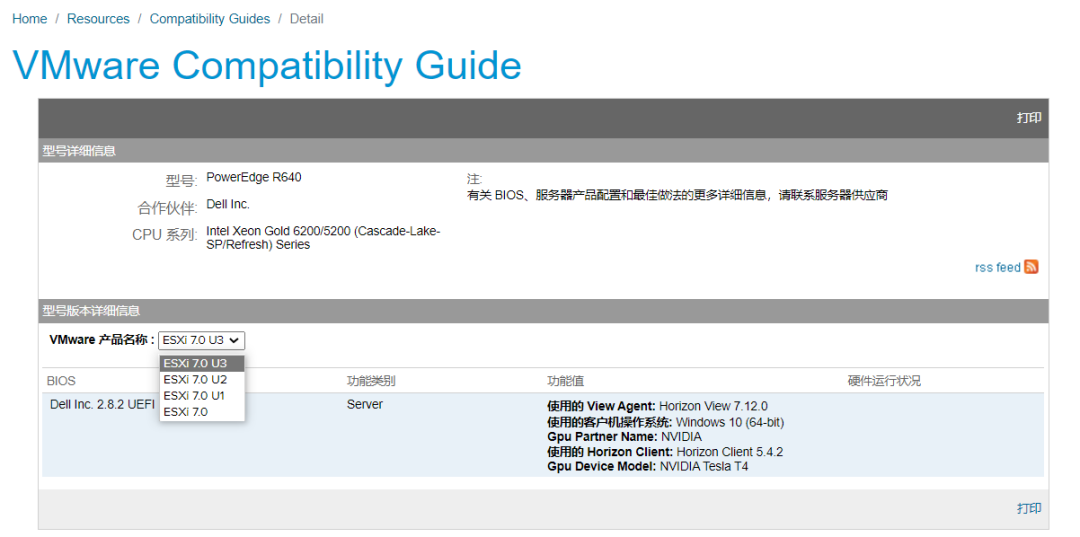This screenshot has height=537, width=1080.
Task: Click the bottom 打印 print link
Action: coord(1029,509)
